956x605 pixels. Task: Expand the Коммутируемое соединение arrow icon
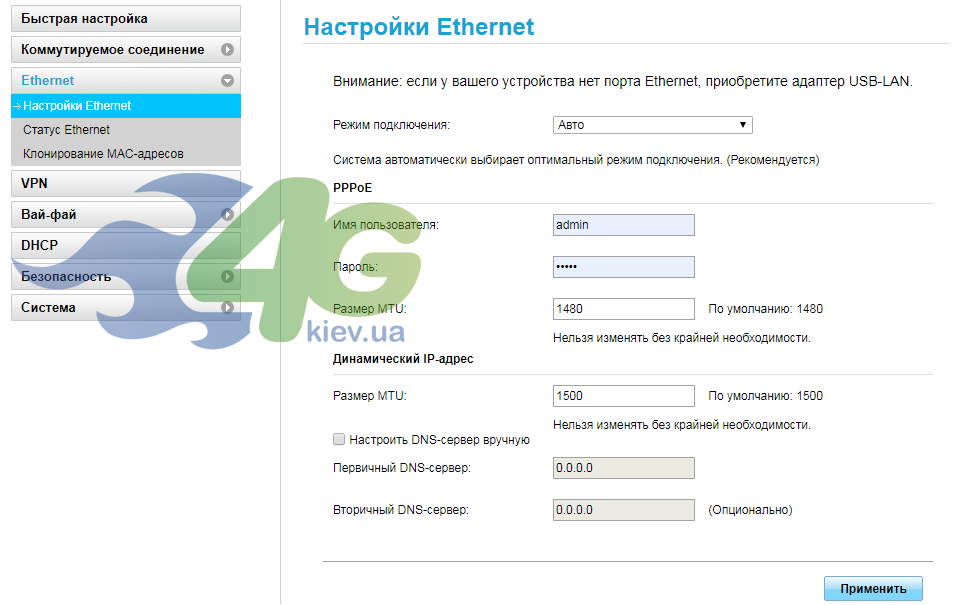click(227, 49)
